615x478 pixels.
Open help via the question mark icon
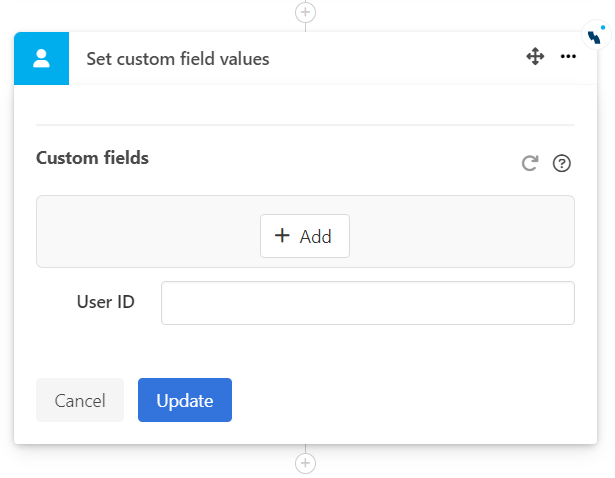click(562, 163)
